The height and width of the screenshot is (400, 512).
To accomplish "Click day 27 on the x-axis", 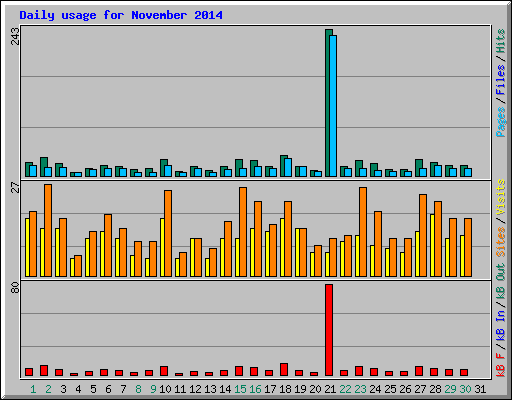I will coord(420,389).
